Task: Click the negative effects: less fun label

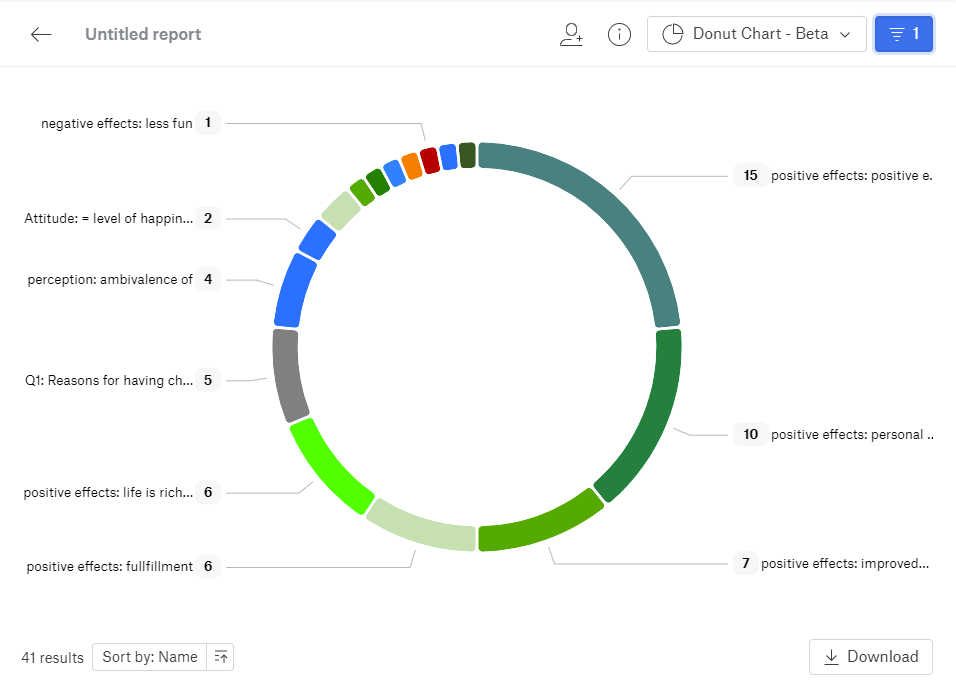Action: coord(117,123)
